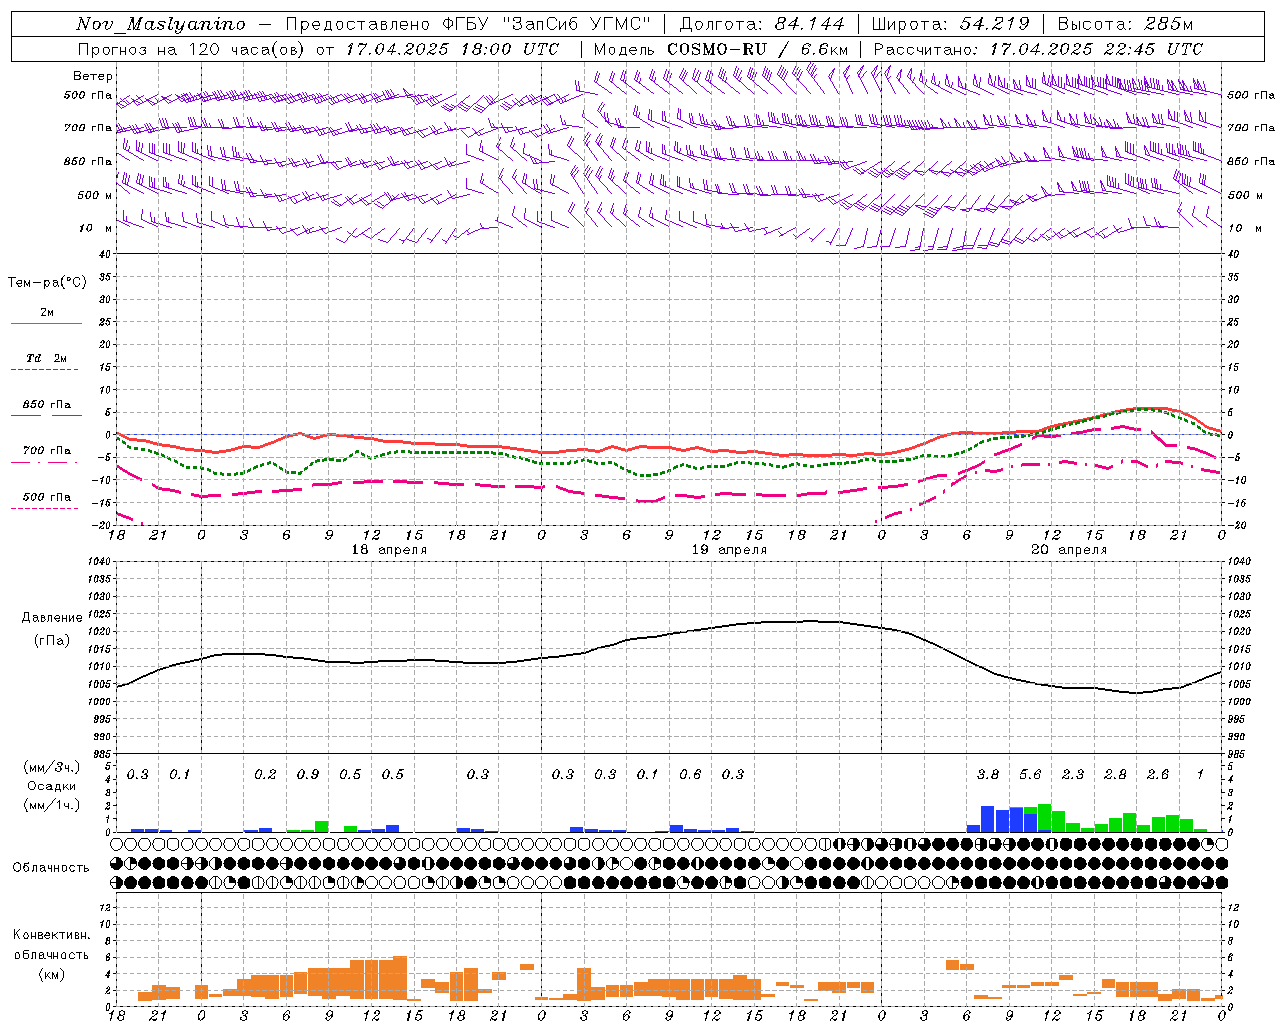Viewport: 1280px width, 1024px height.
Task: Select the Тем-ра(°C) temperature panel label
Action: pyautogui.click(x=47, y=283)
